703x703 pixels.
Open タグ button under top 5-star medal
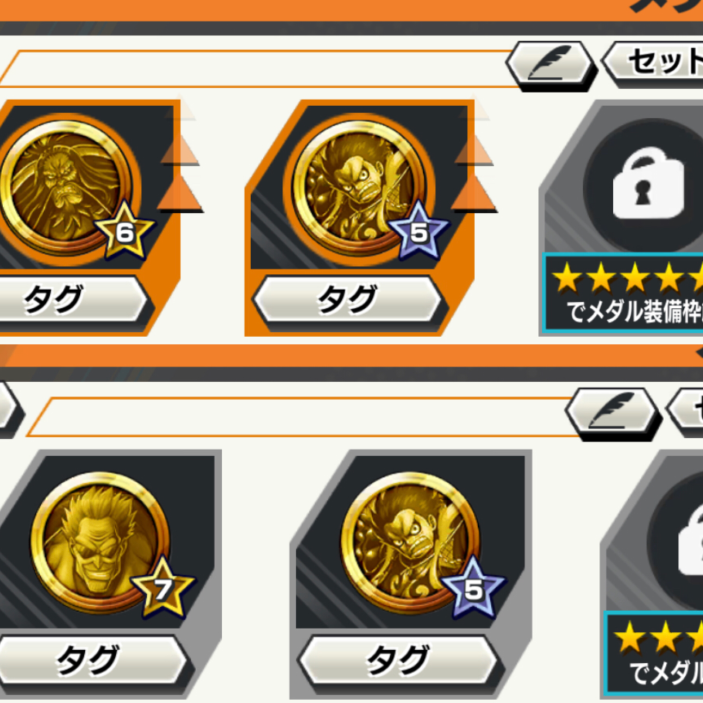[347, 299]
